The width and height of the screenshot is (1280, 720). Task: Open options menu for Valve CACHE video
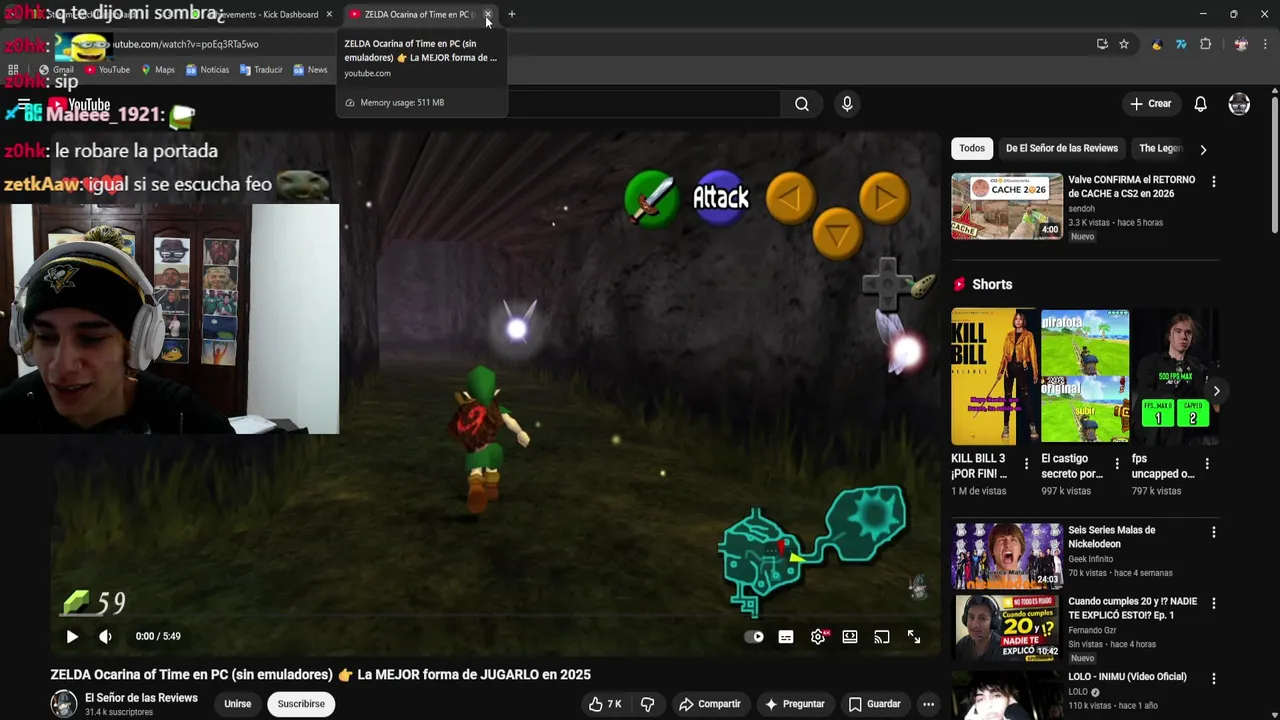(1214, 182)
